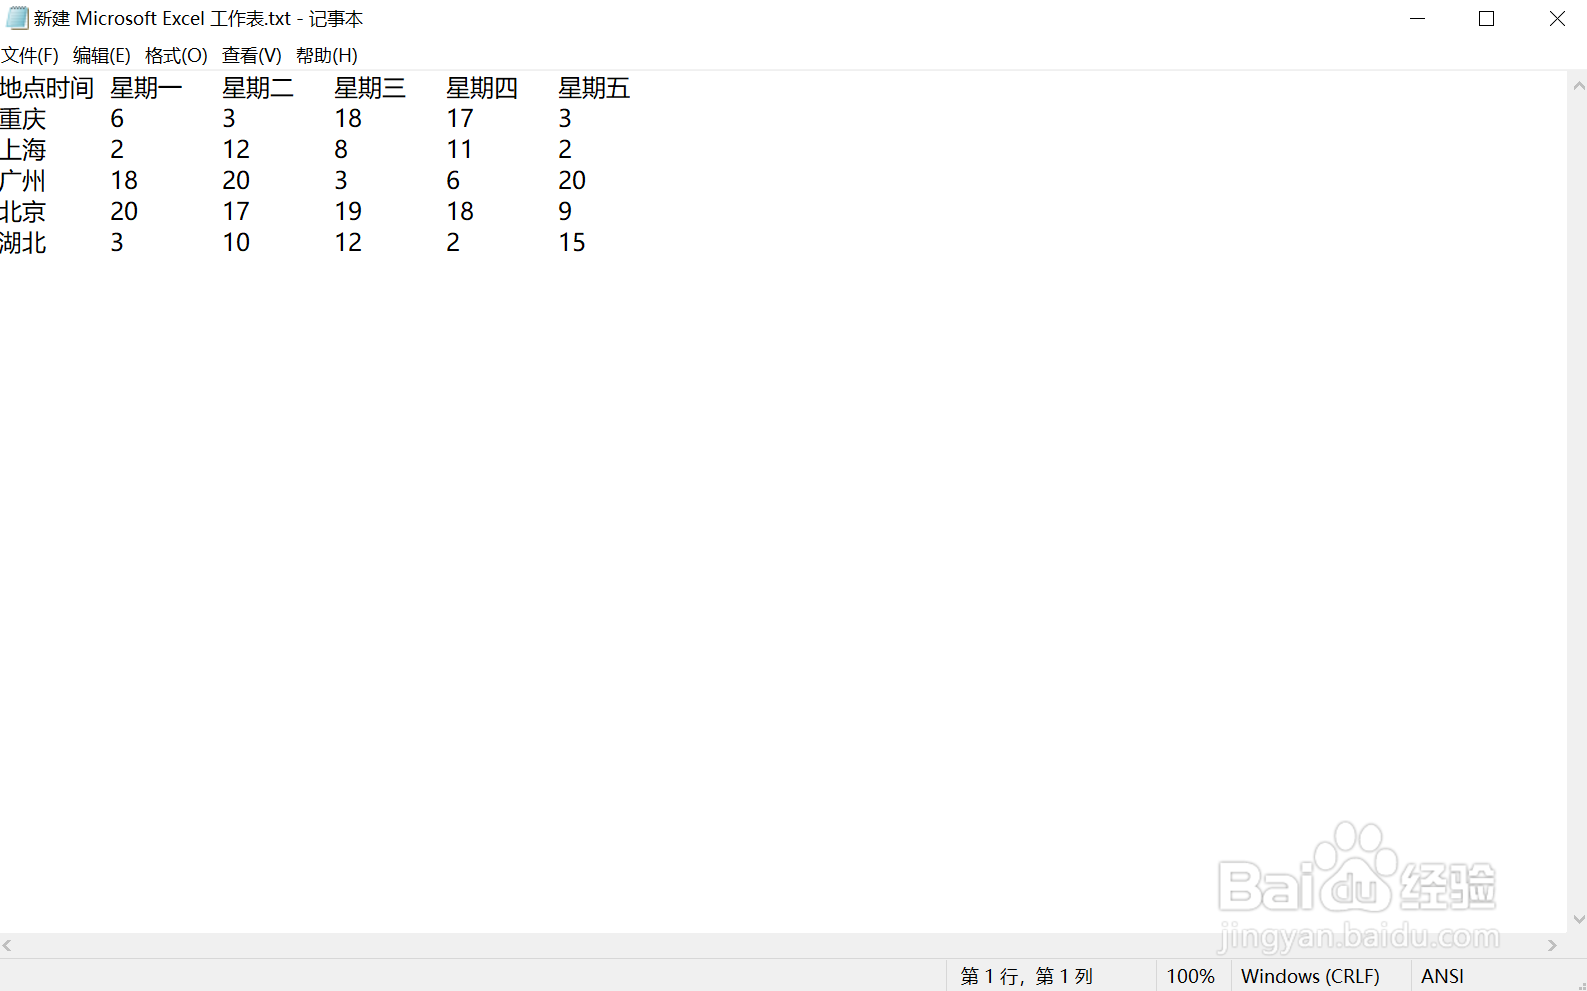
Task: Click the vertical scrollbar up arrow
Action: [1578, 86]
